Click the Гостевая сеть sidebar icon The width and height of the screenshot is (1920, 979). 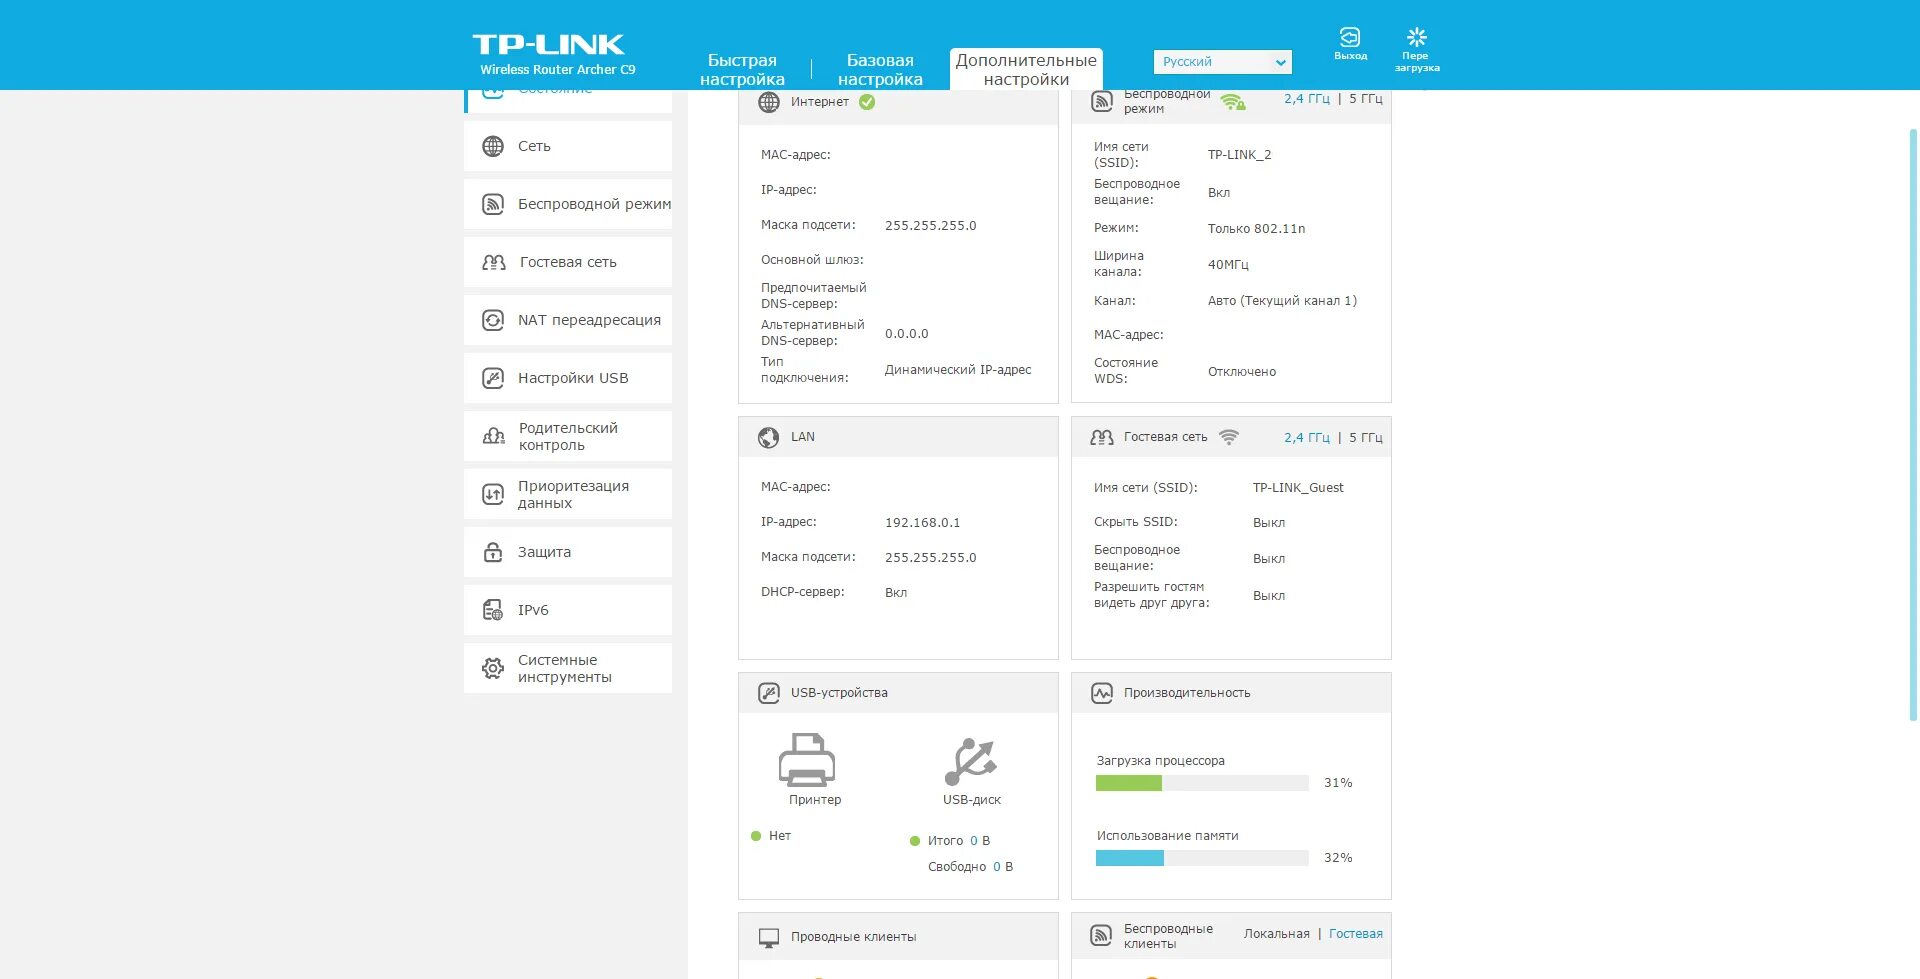494,262
